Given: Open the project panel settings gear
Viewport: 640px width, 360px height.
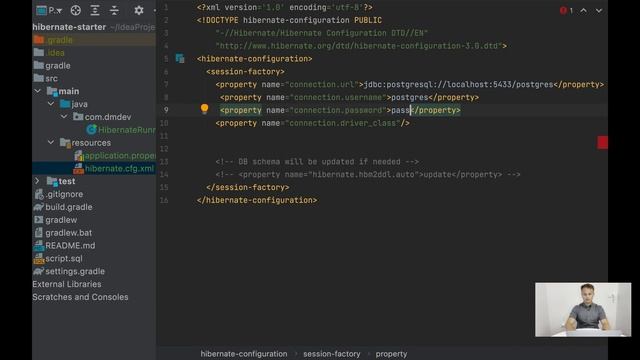Looking at the screenshot, I should click(x=139, y=10).
